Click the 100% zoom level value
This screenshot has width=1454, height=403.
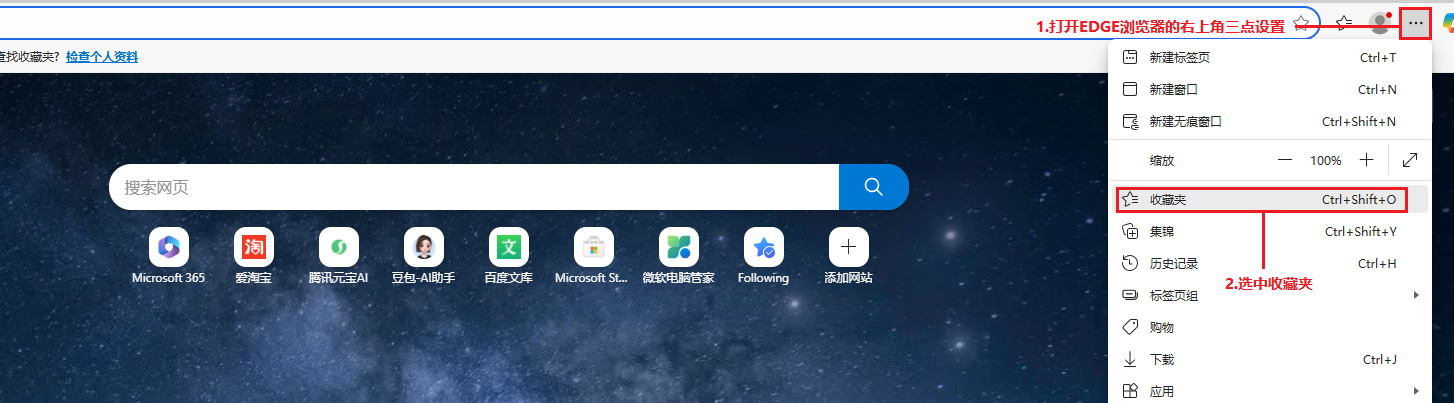1326,160
